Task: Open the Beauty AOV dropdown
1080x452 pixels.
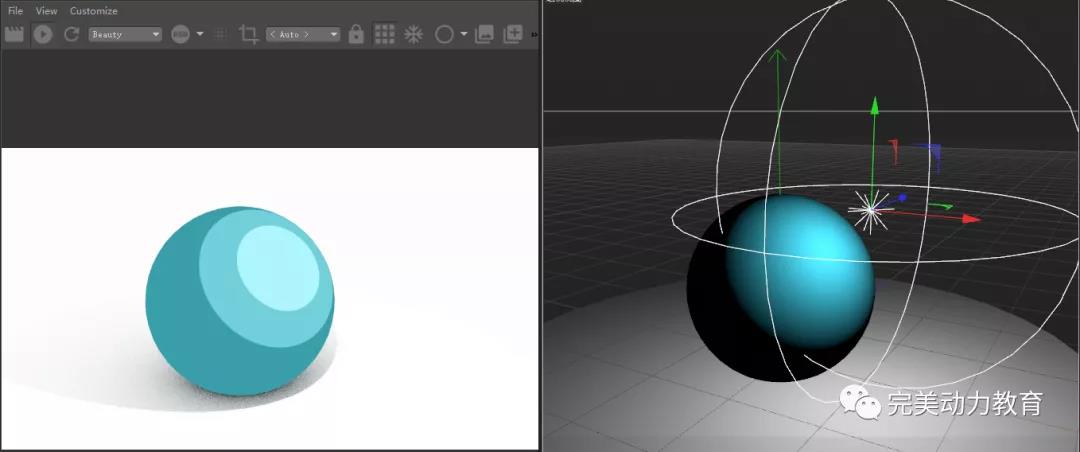Action: tap(125, 34)
